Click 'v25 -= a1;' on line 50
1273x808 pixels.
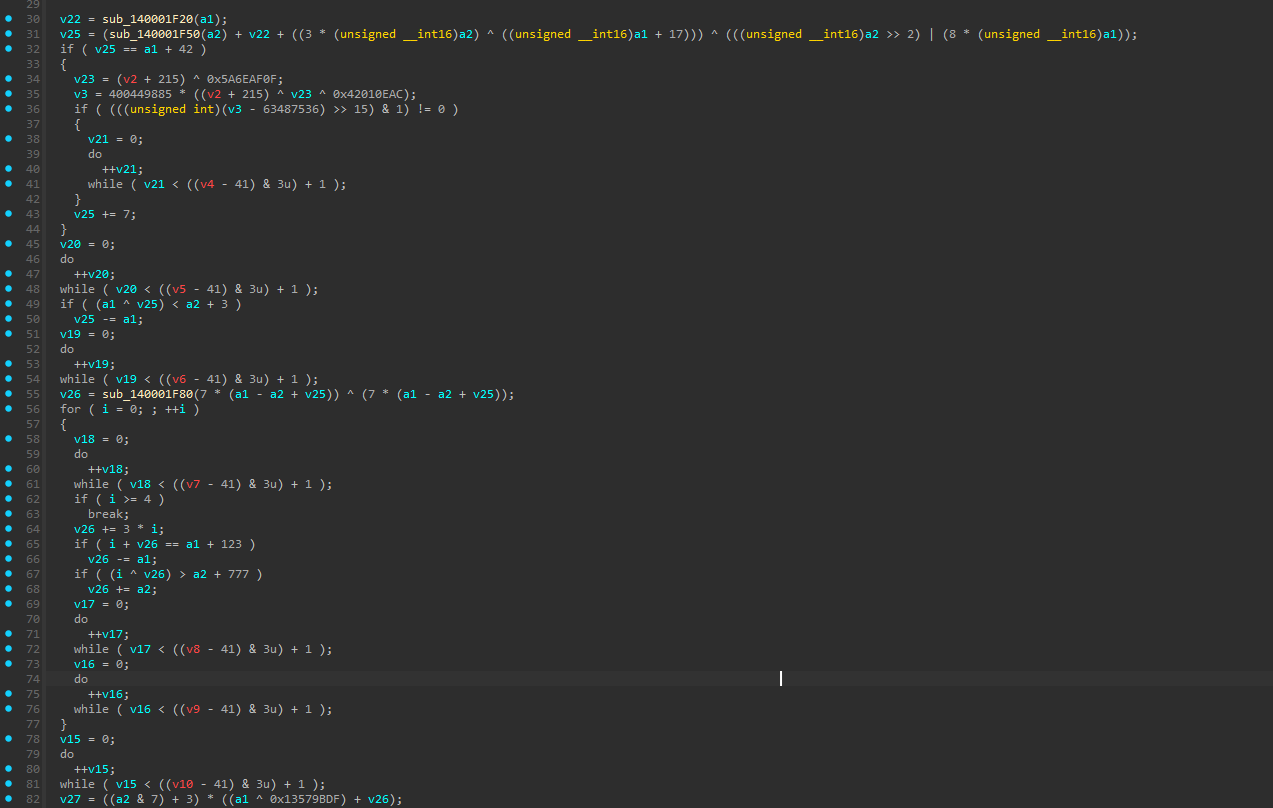coord(109,319)
